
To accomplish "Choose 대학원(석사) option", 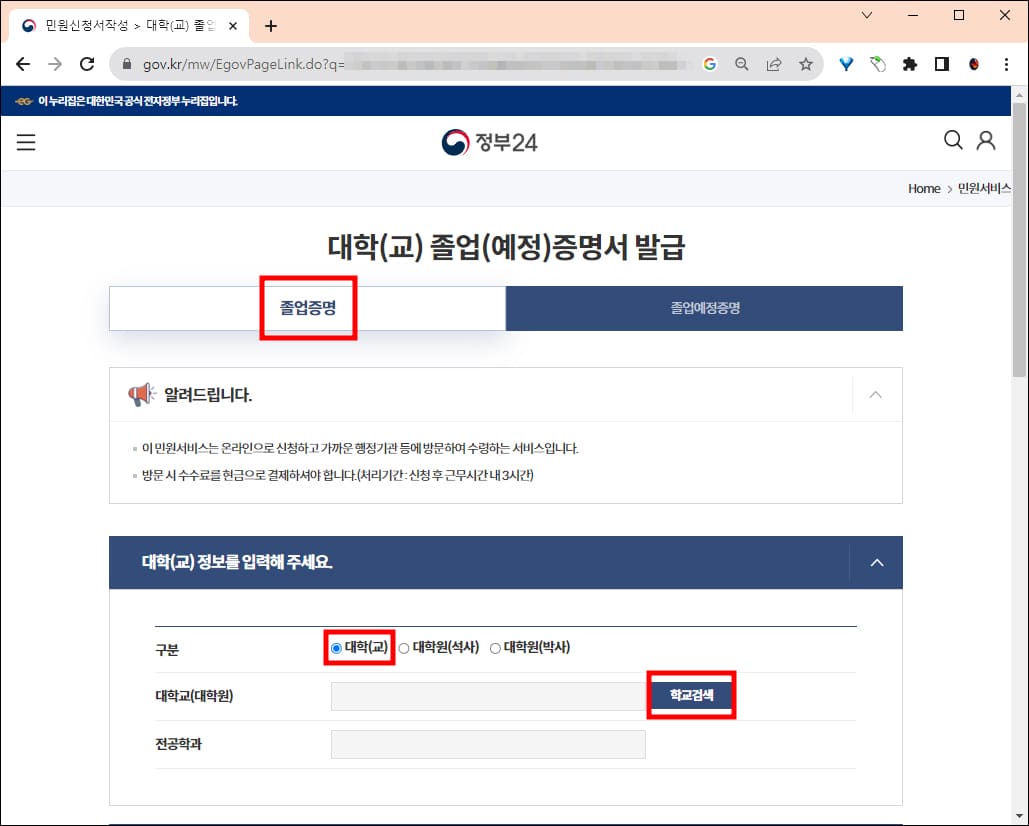I will point(404,648).
